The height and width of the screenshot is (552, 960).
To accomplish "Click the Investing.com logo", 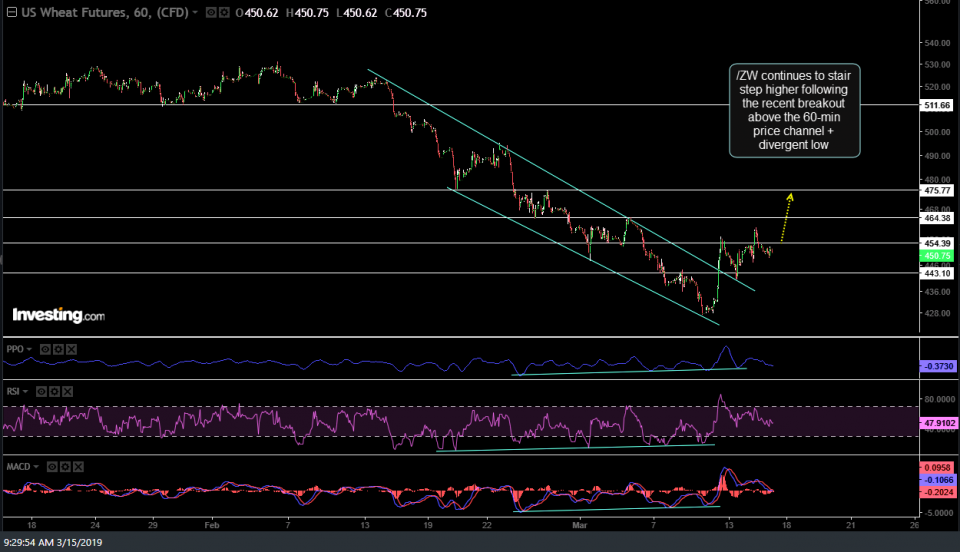I will click(58, 315).
